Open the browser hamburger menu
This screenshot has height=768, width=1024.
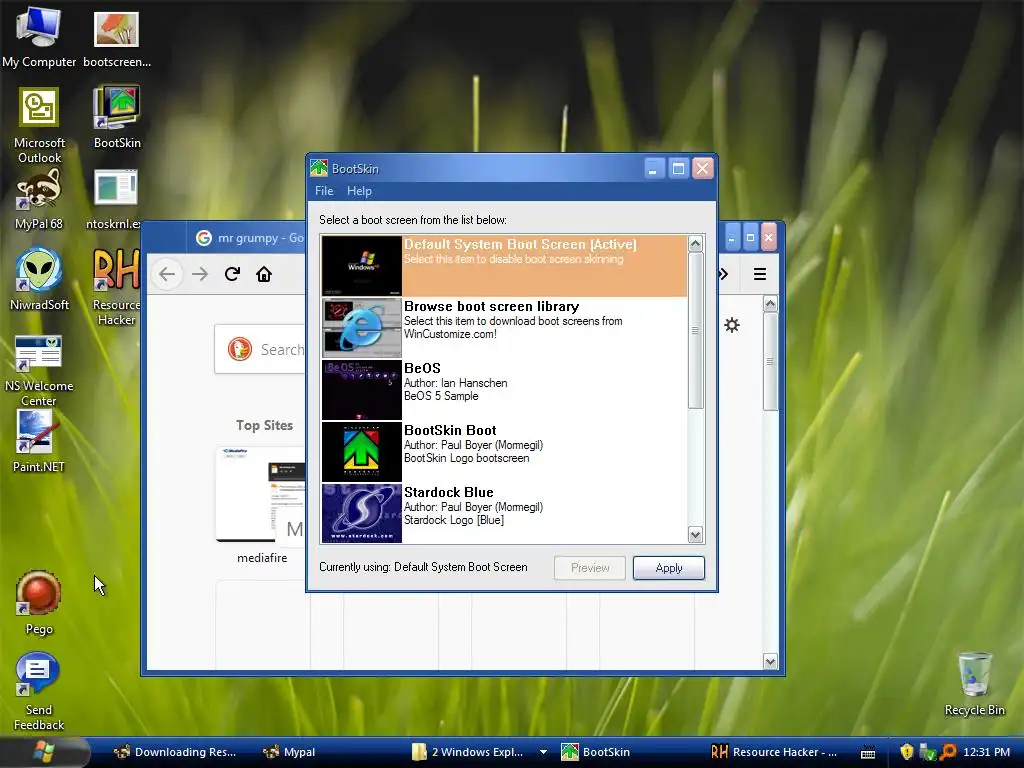tap(760, 274)
